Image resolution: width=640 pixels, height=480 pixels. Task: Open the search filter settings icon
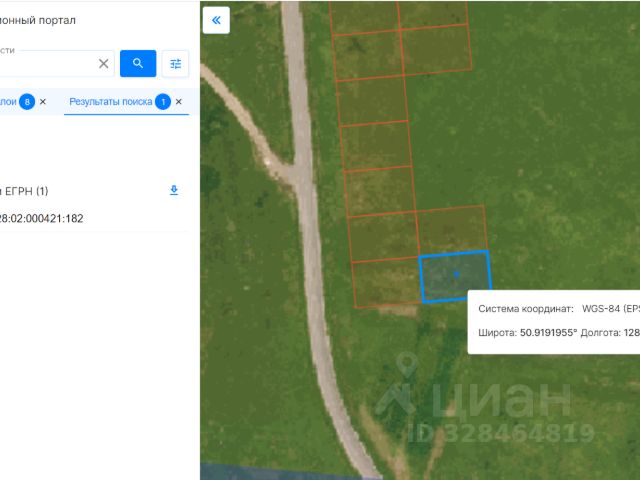point(176,64)
